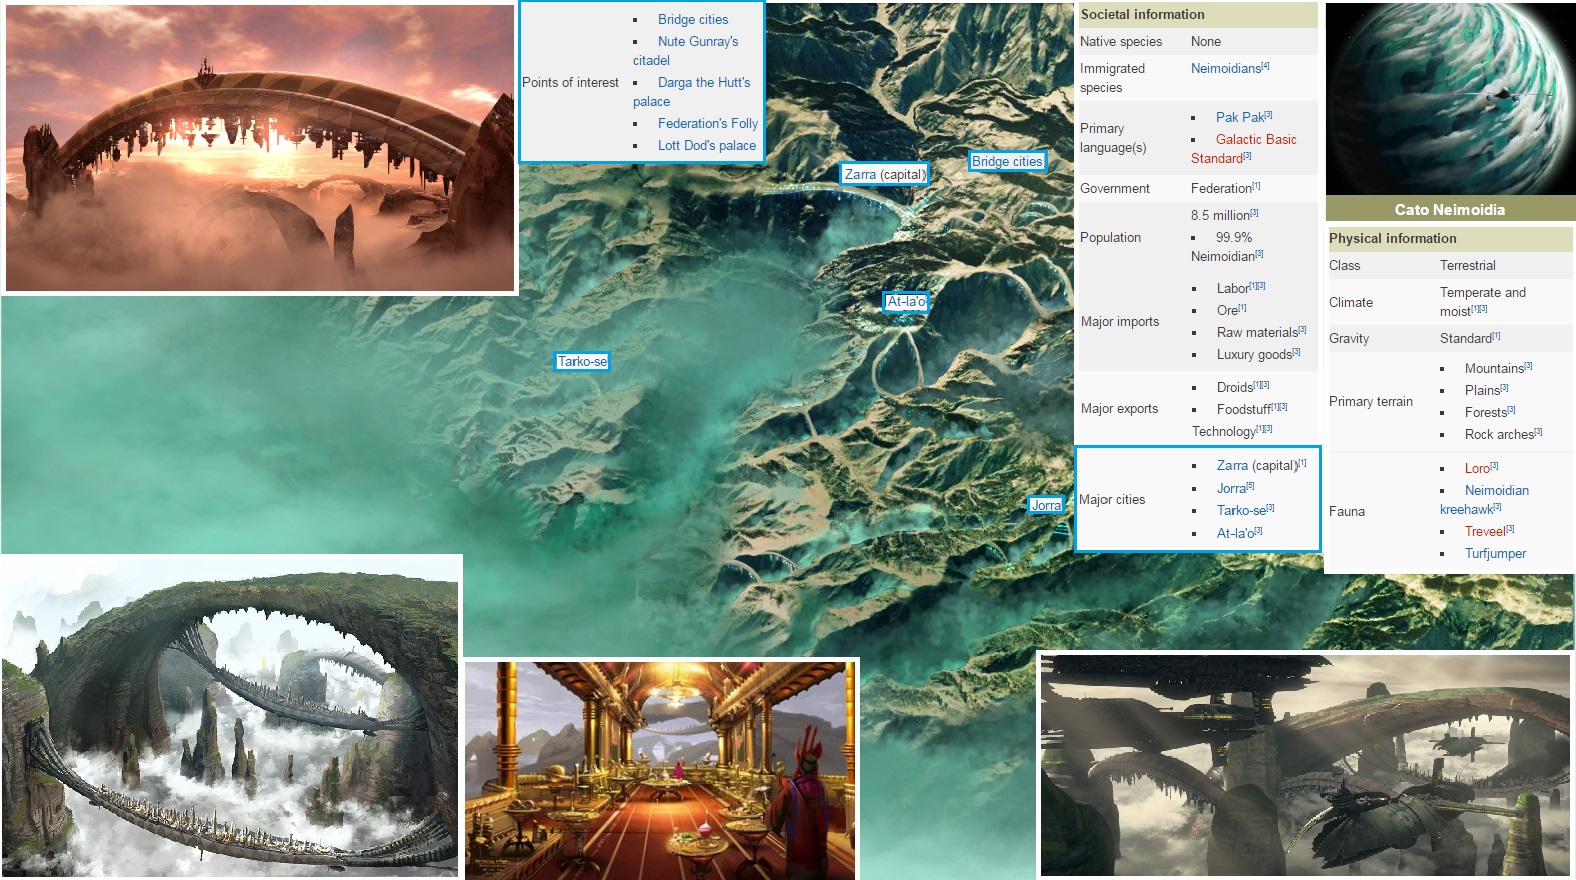Open the golden palace interior image
The height and width of the screenshot is (880, 1576).
(660, 770)
